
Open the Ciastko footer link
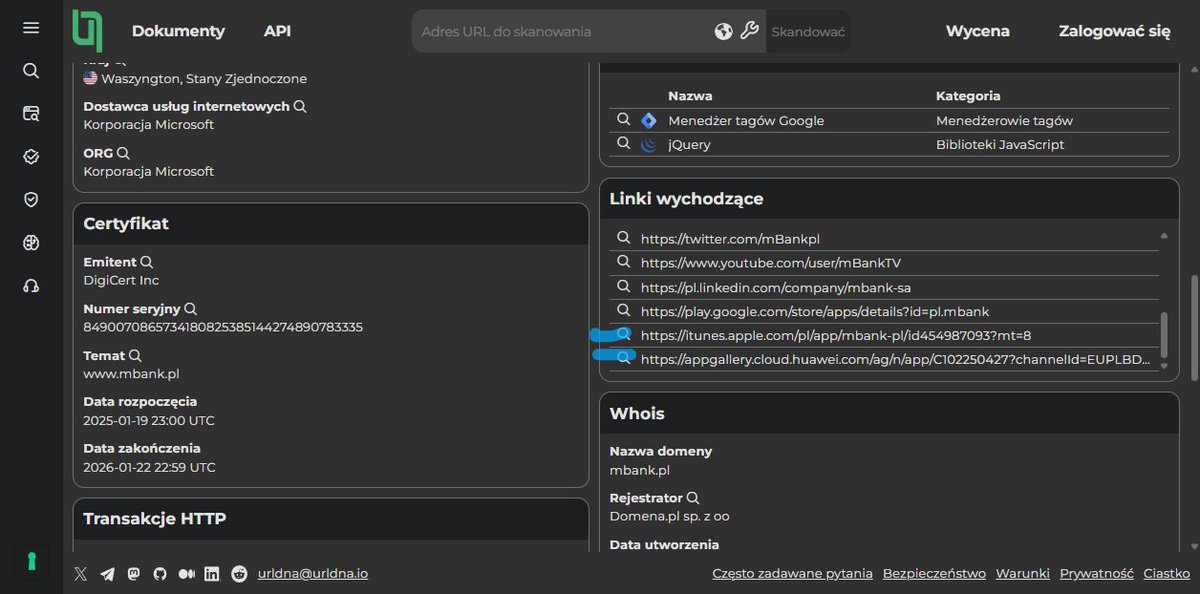[1166, 574]
